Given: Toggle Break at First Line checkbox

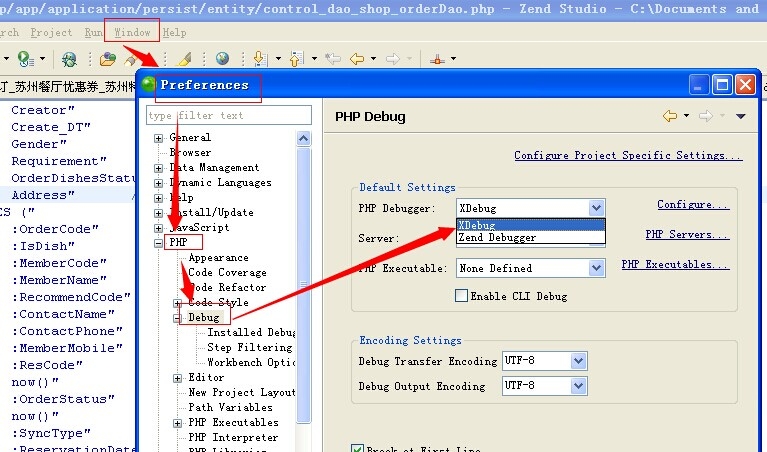Looking at the screenshot, I should (x=357, y=448).
